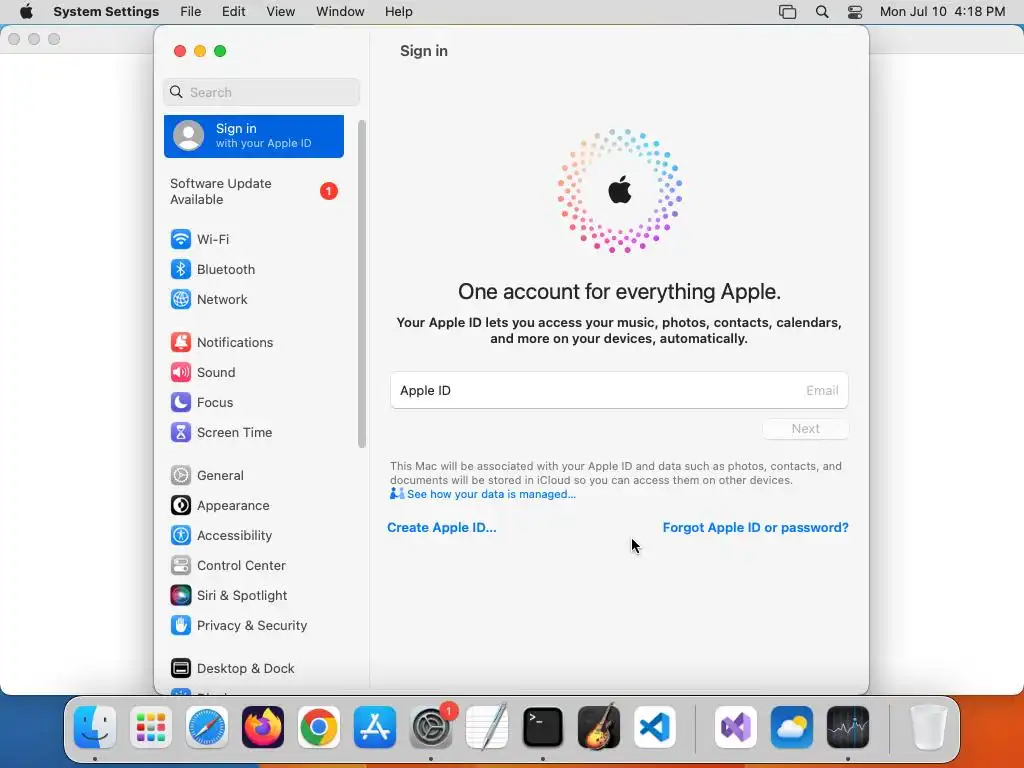1024x768 pixels.
Task: Click Create Apple ID link
Action: pos(441,528)
